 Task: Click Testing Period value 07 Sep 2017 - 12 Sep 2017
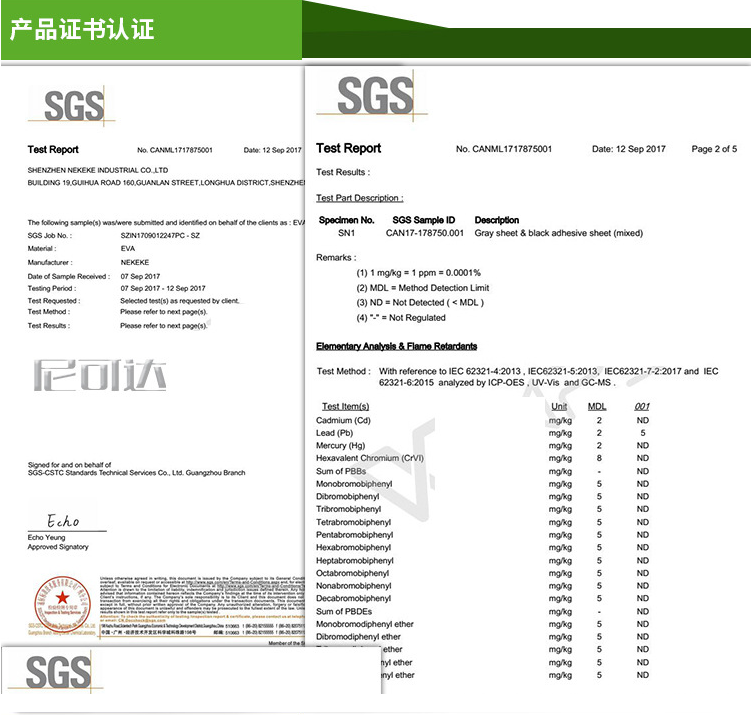point(163,288)
